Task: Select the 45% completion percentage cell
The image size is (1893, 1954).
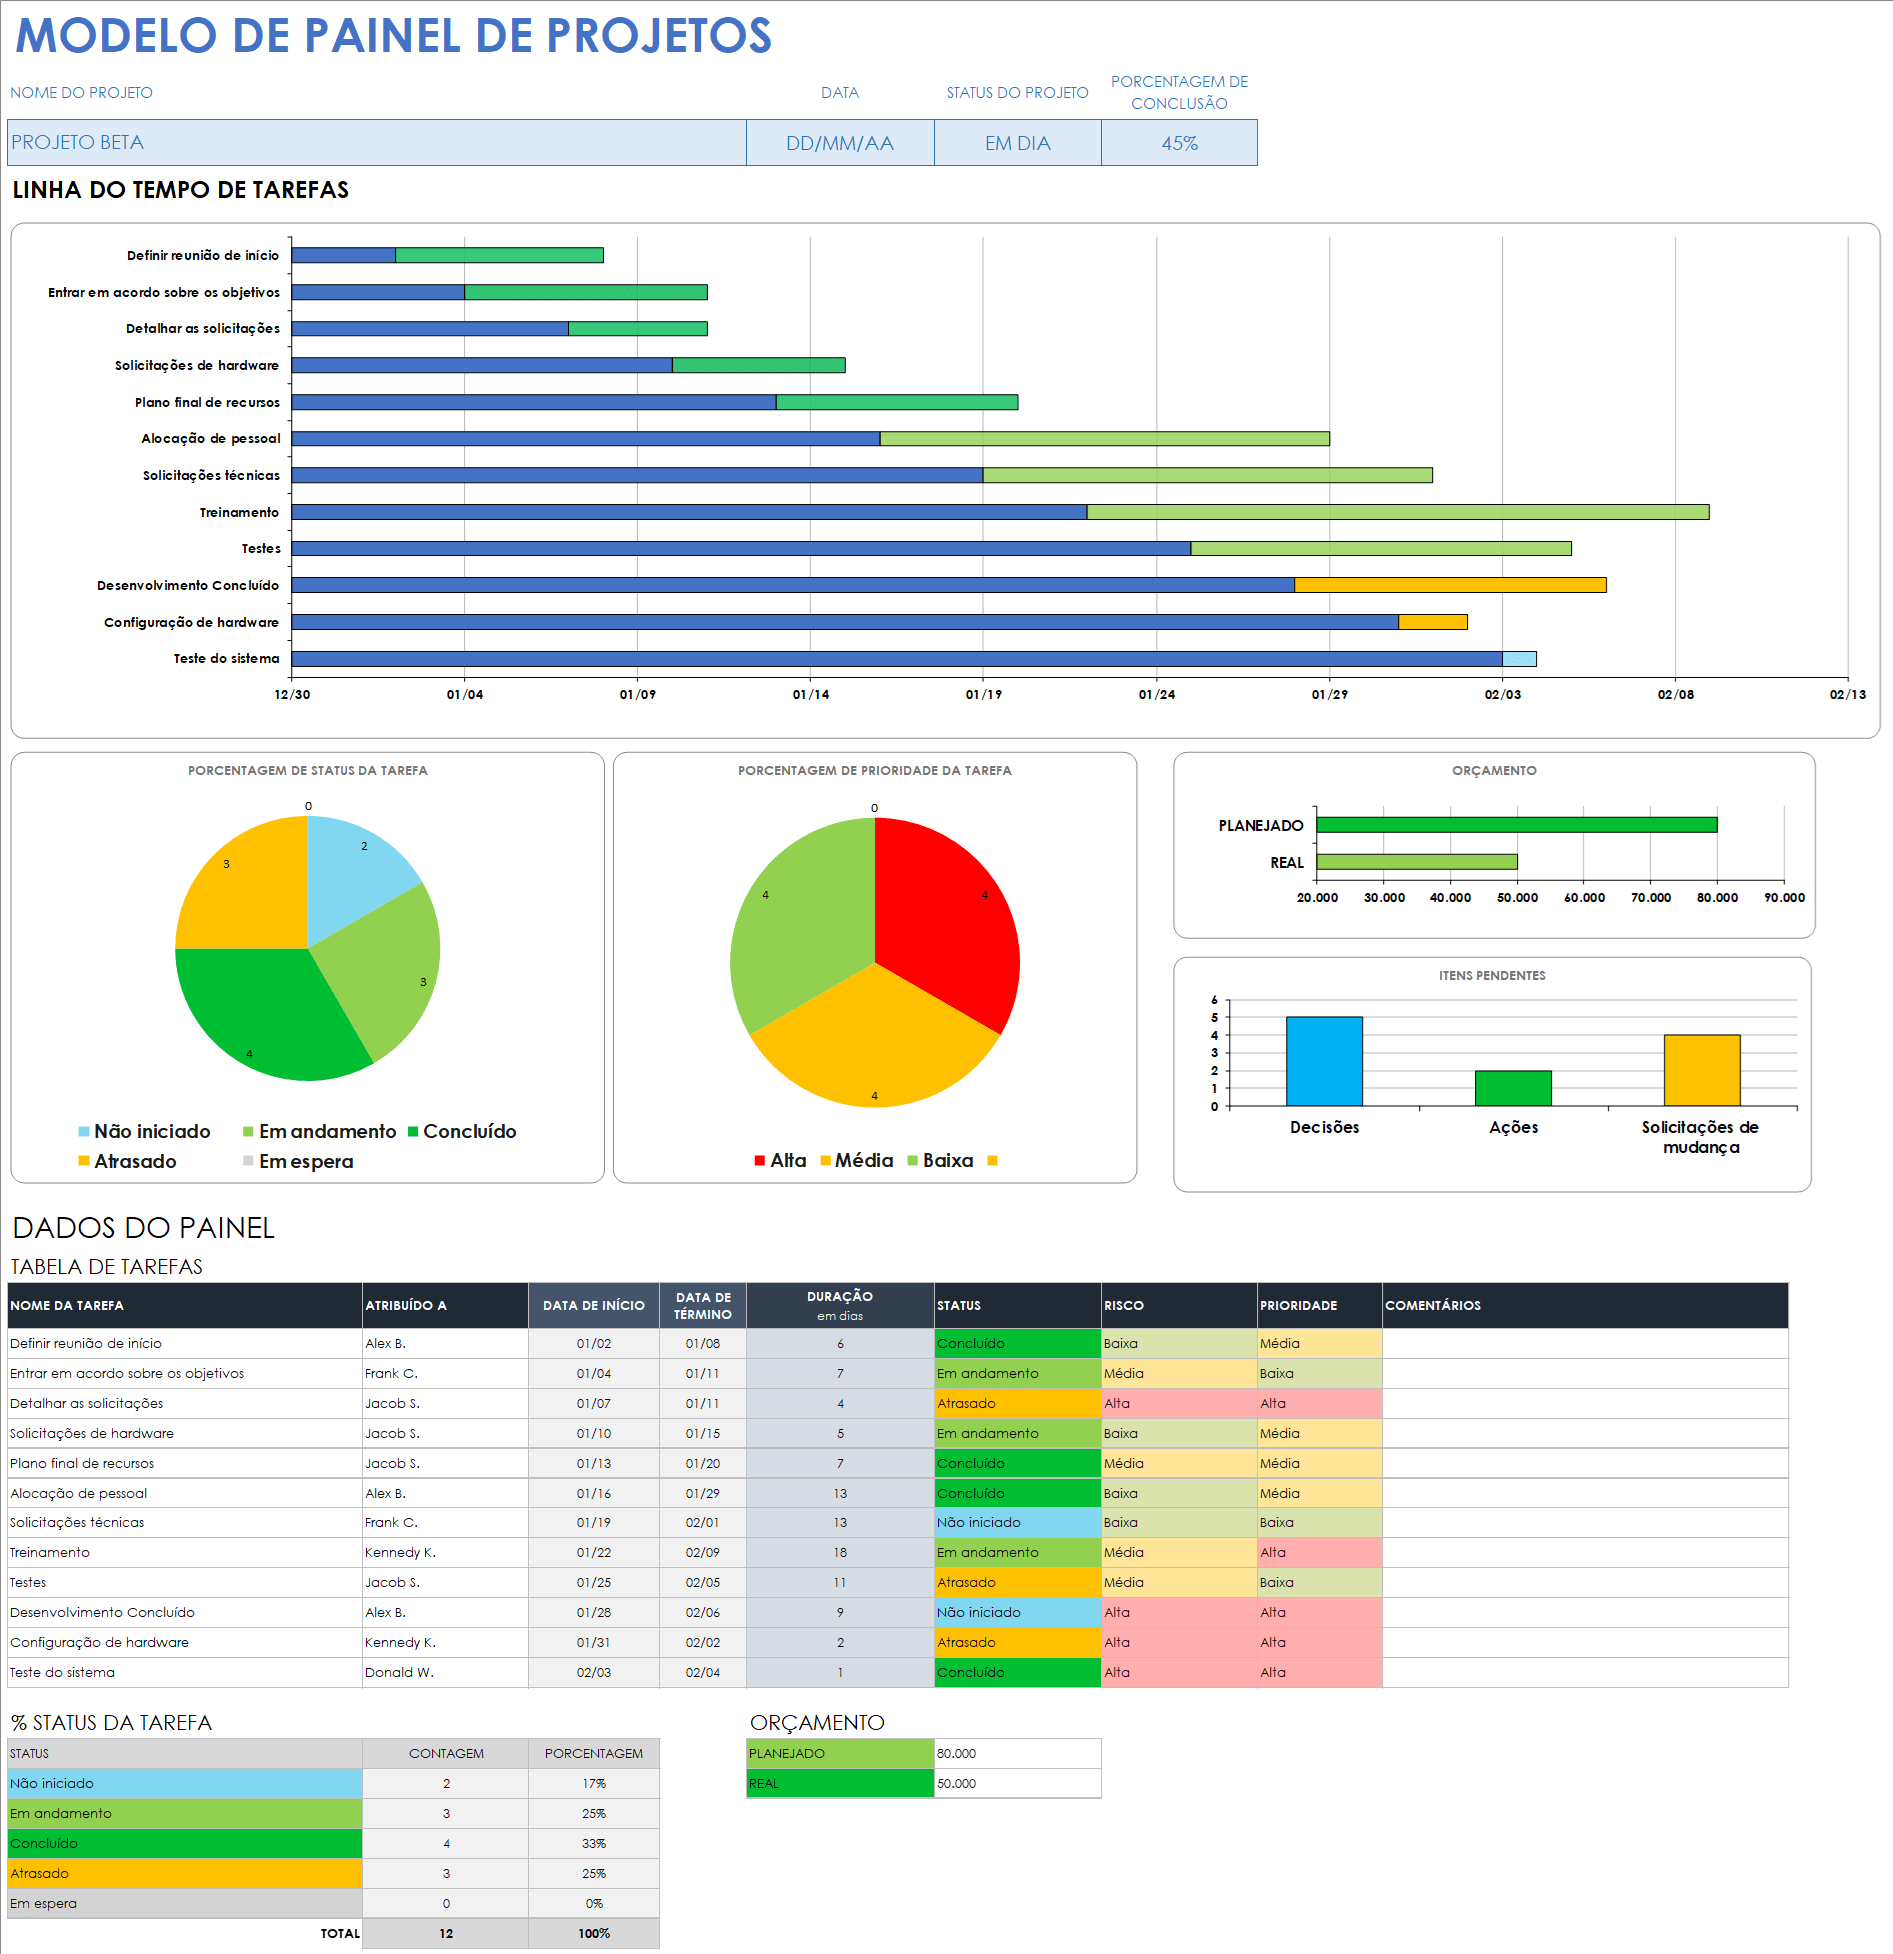Action: click(x=1179, y=143)
